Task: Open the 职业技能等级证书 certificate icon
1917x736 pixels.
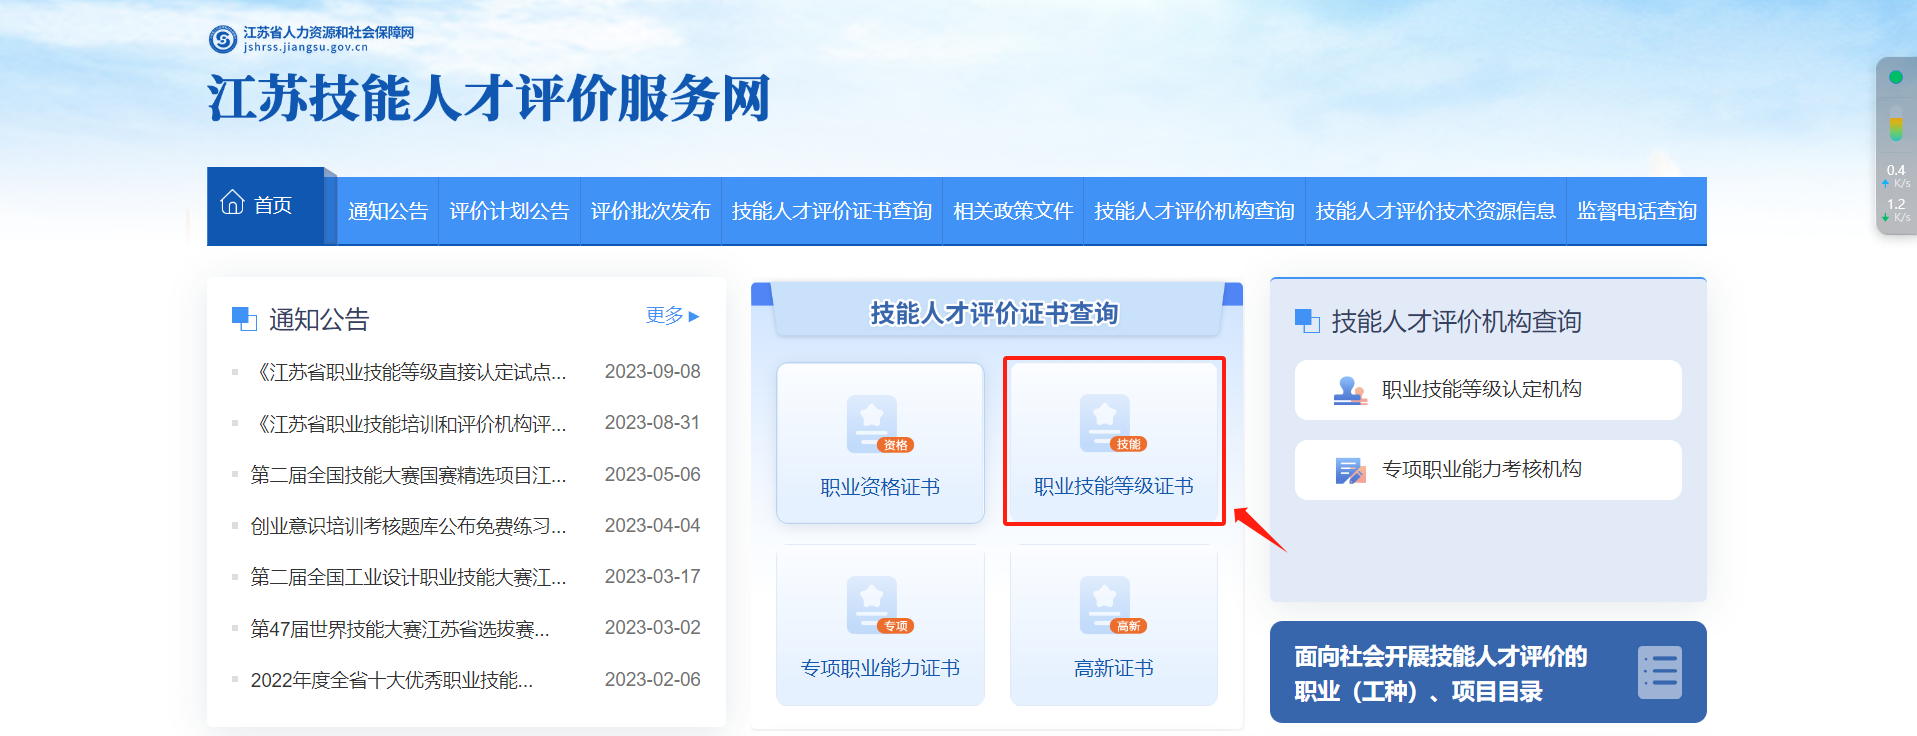Action: click(x=1105, y=423)
